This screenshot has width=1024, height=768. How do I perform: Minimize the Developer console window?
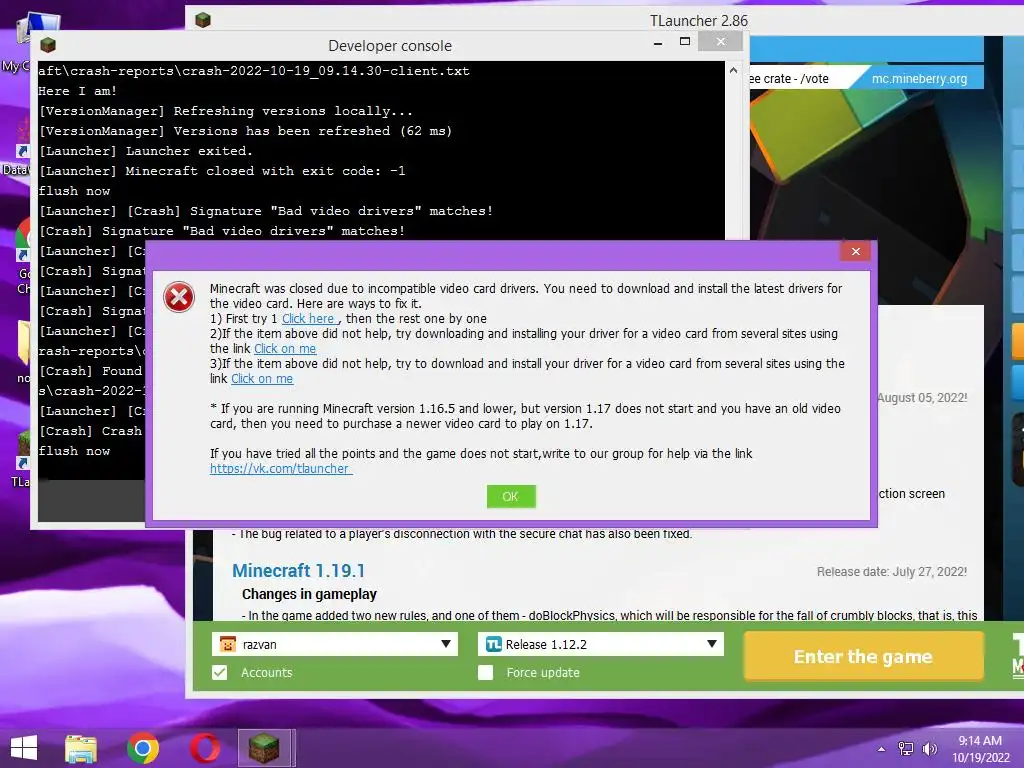pos(658,42)
